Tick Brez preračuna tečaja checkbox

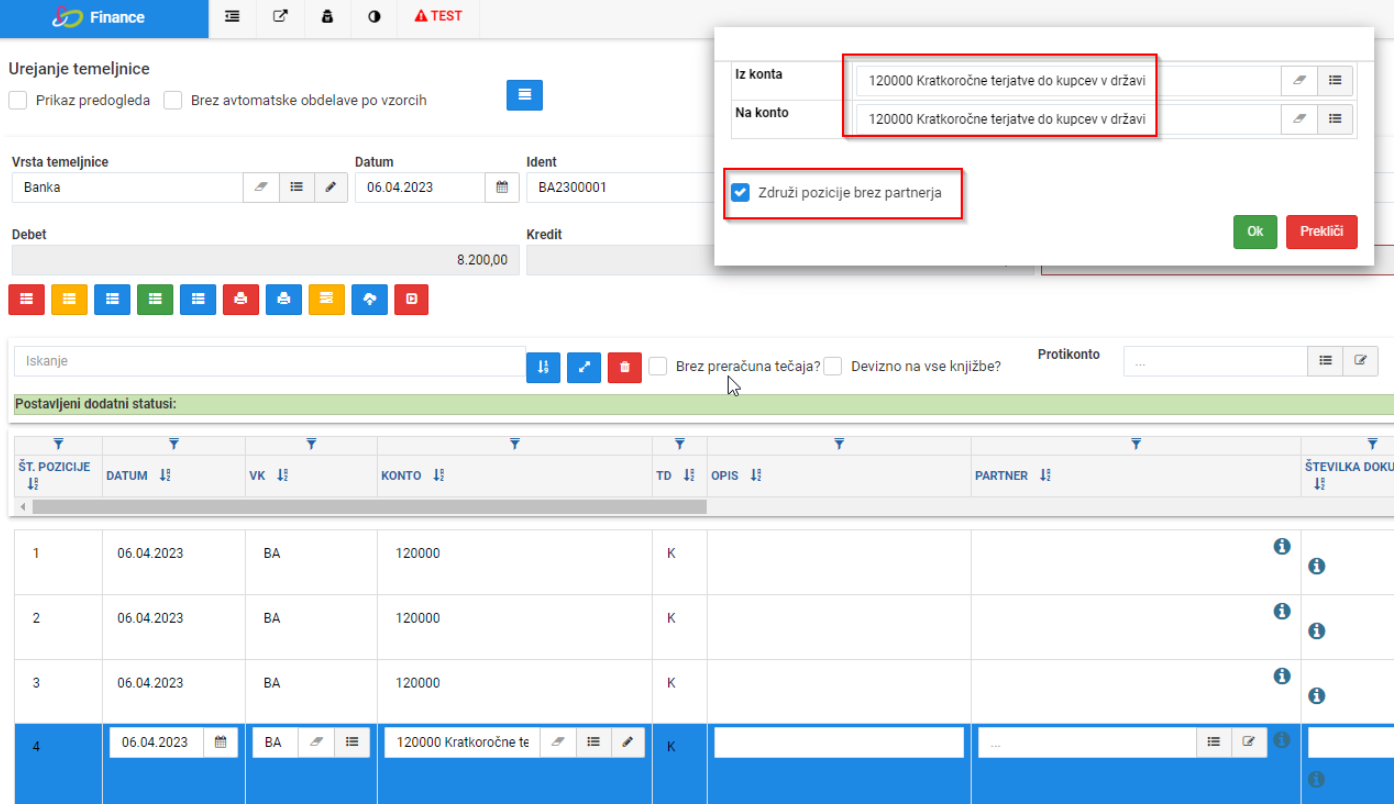(657, 366)
